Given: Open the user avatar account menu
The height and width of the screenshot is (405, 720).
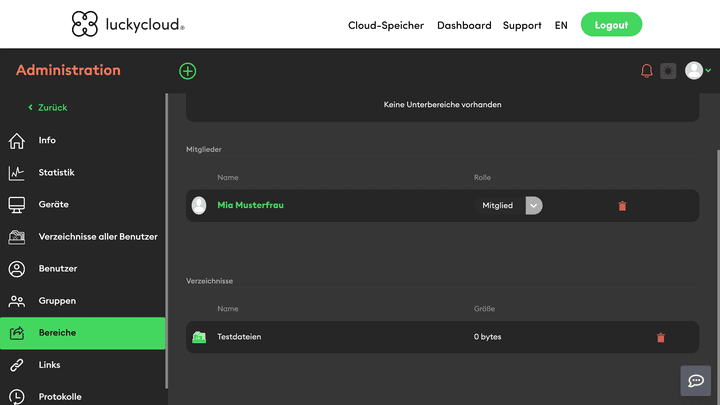Looking at the screenshot, I should tap(697, 71).
